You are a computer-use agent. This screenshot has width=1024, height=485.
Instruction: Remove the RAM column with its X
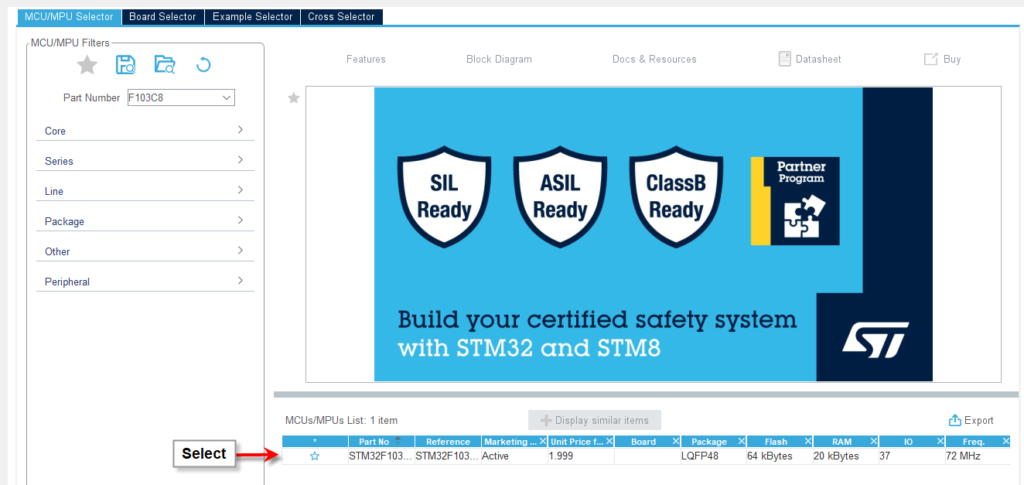[874, 441]
